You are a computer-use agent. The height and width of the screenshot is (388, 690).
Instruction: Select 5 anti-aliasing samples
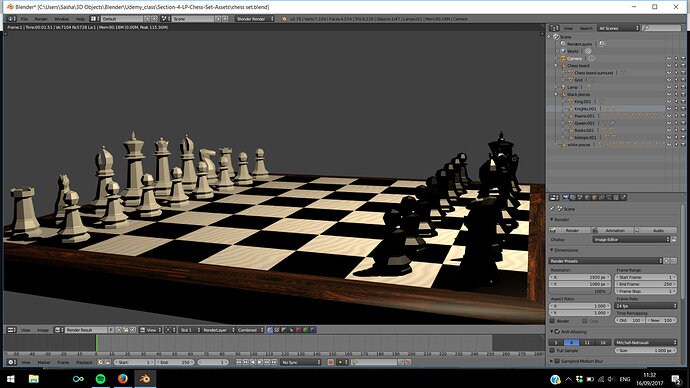[x=556, y=342]
